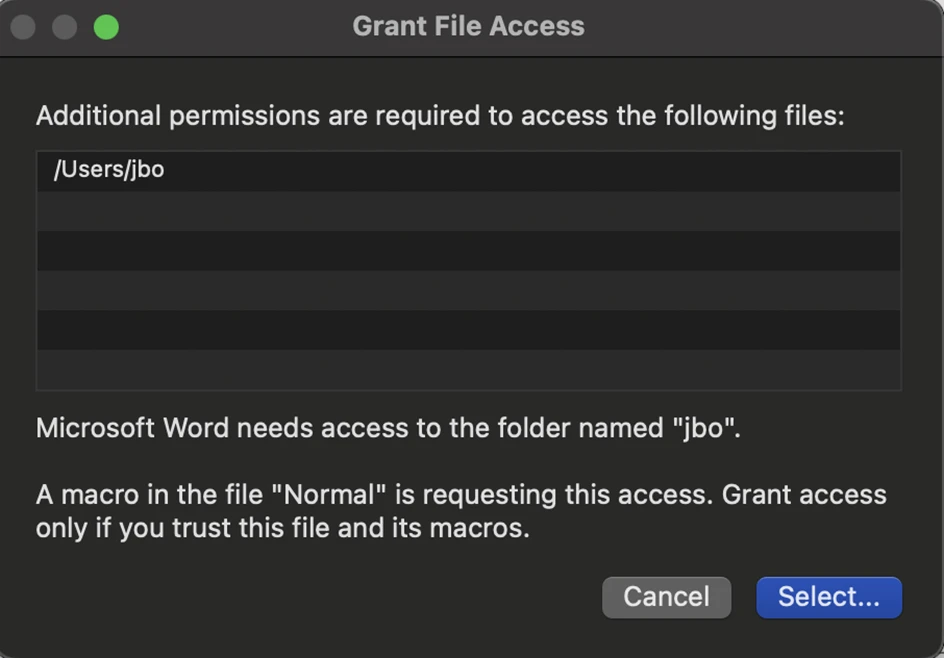Click the red close traffic light button

tap(22, 26)
